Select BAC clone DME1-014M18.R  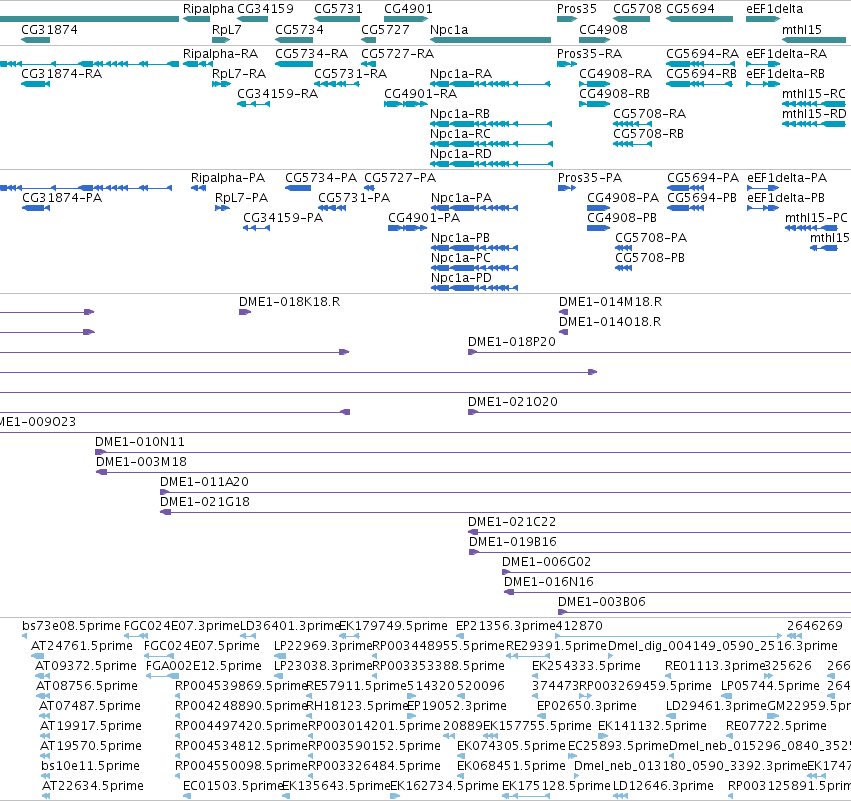point(610,302)
